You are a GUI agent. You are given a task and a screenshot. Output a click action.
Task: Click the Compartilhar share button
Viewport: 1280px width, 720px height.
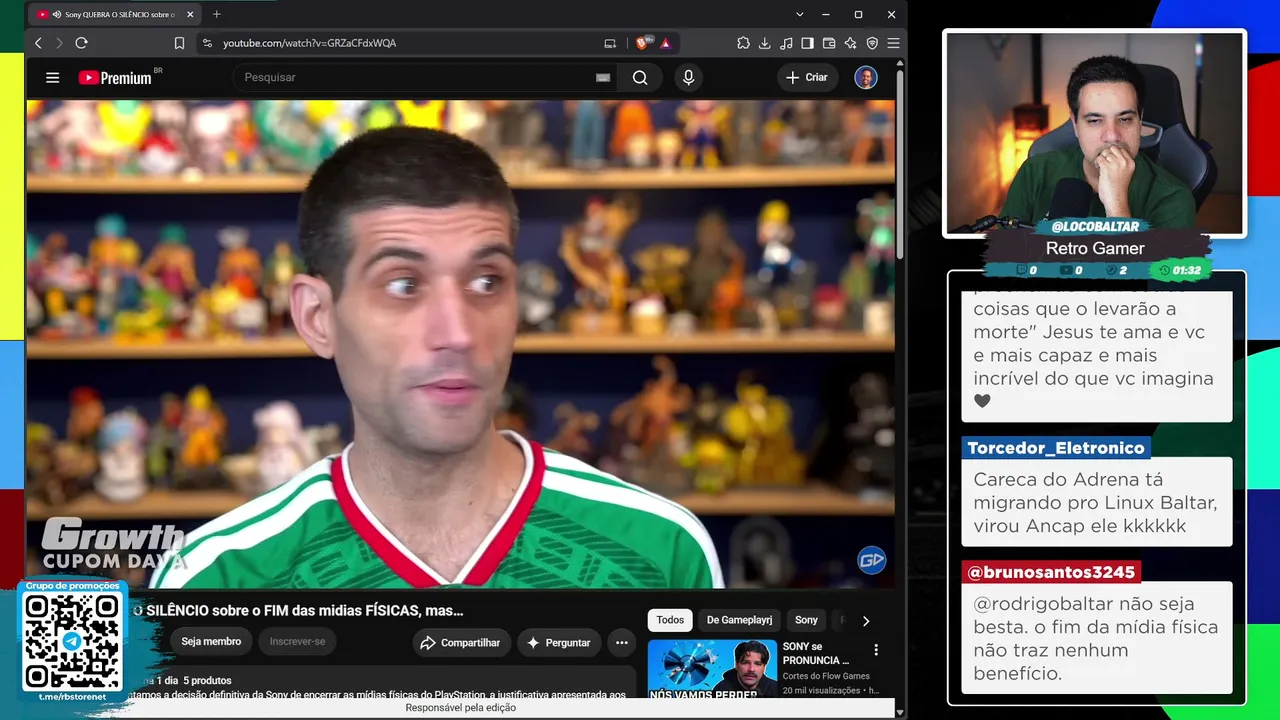[460, 643]
